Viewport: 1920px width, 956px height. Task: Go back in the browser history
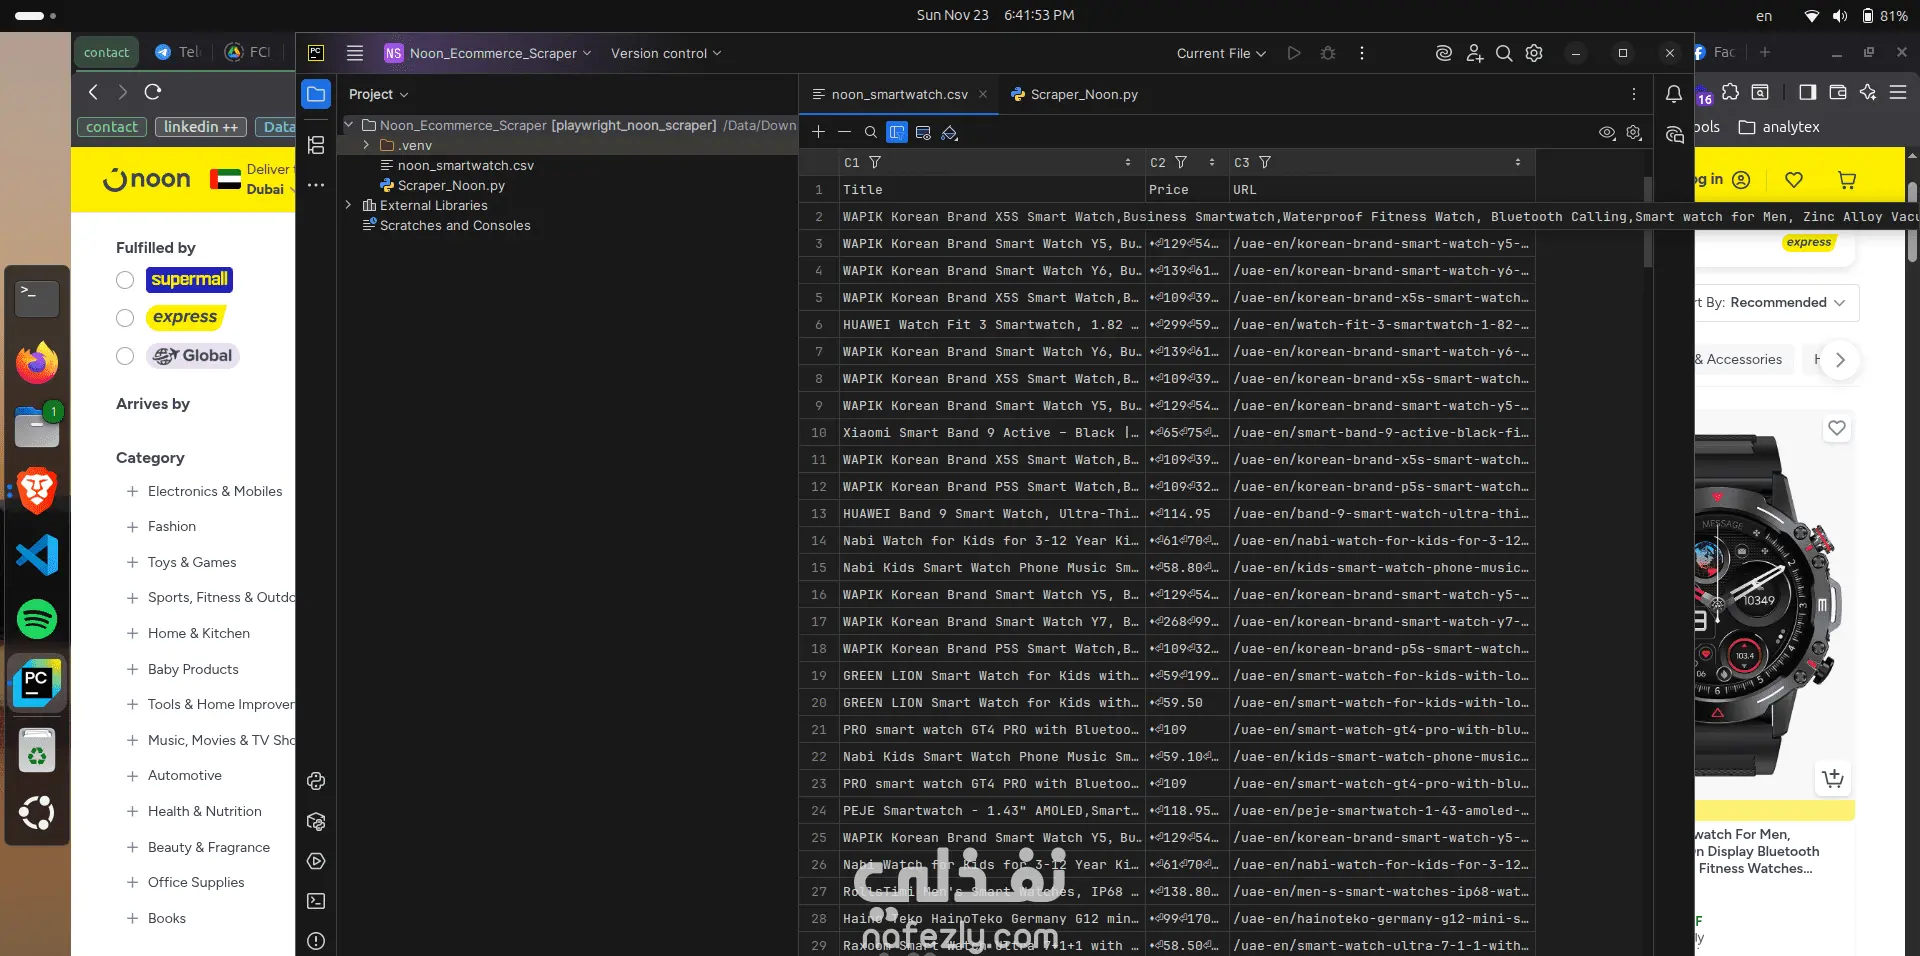click(93, 92)
